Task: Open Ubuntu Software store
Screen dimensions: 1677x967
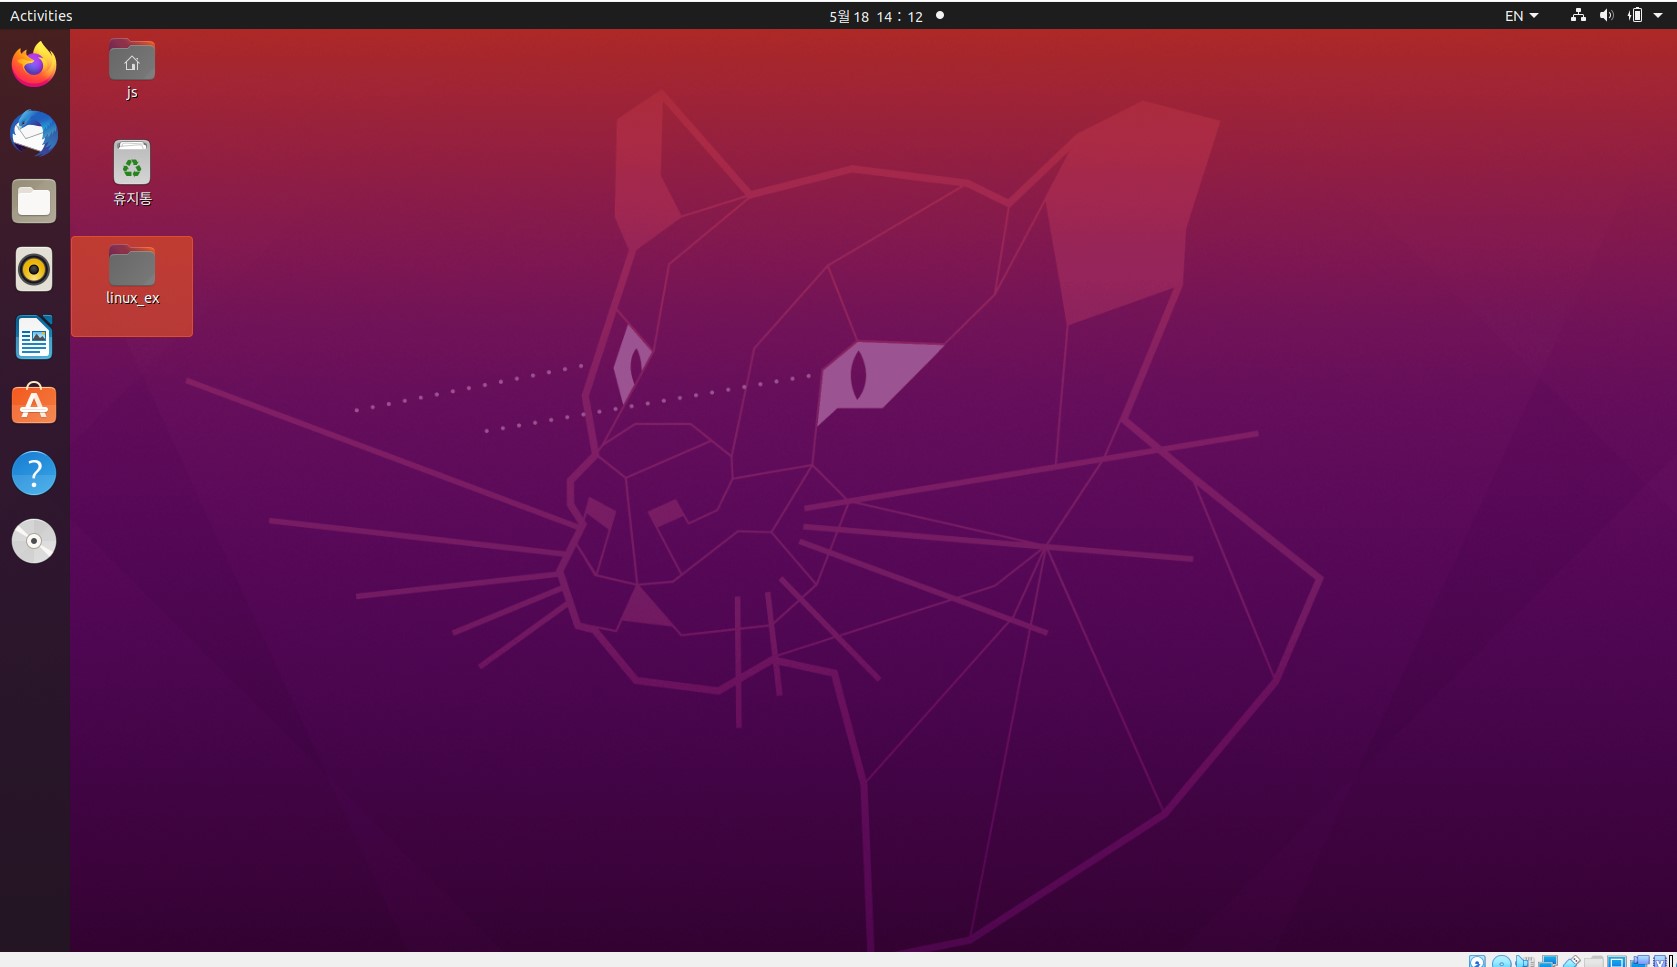Action: point(34,405)
